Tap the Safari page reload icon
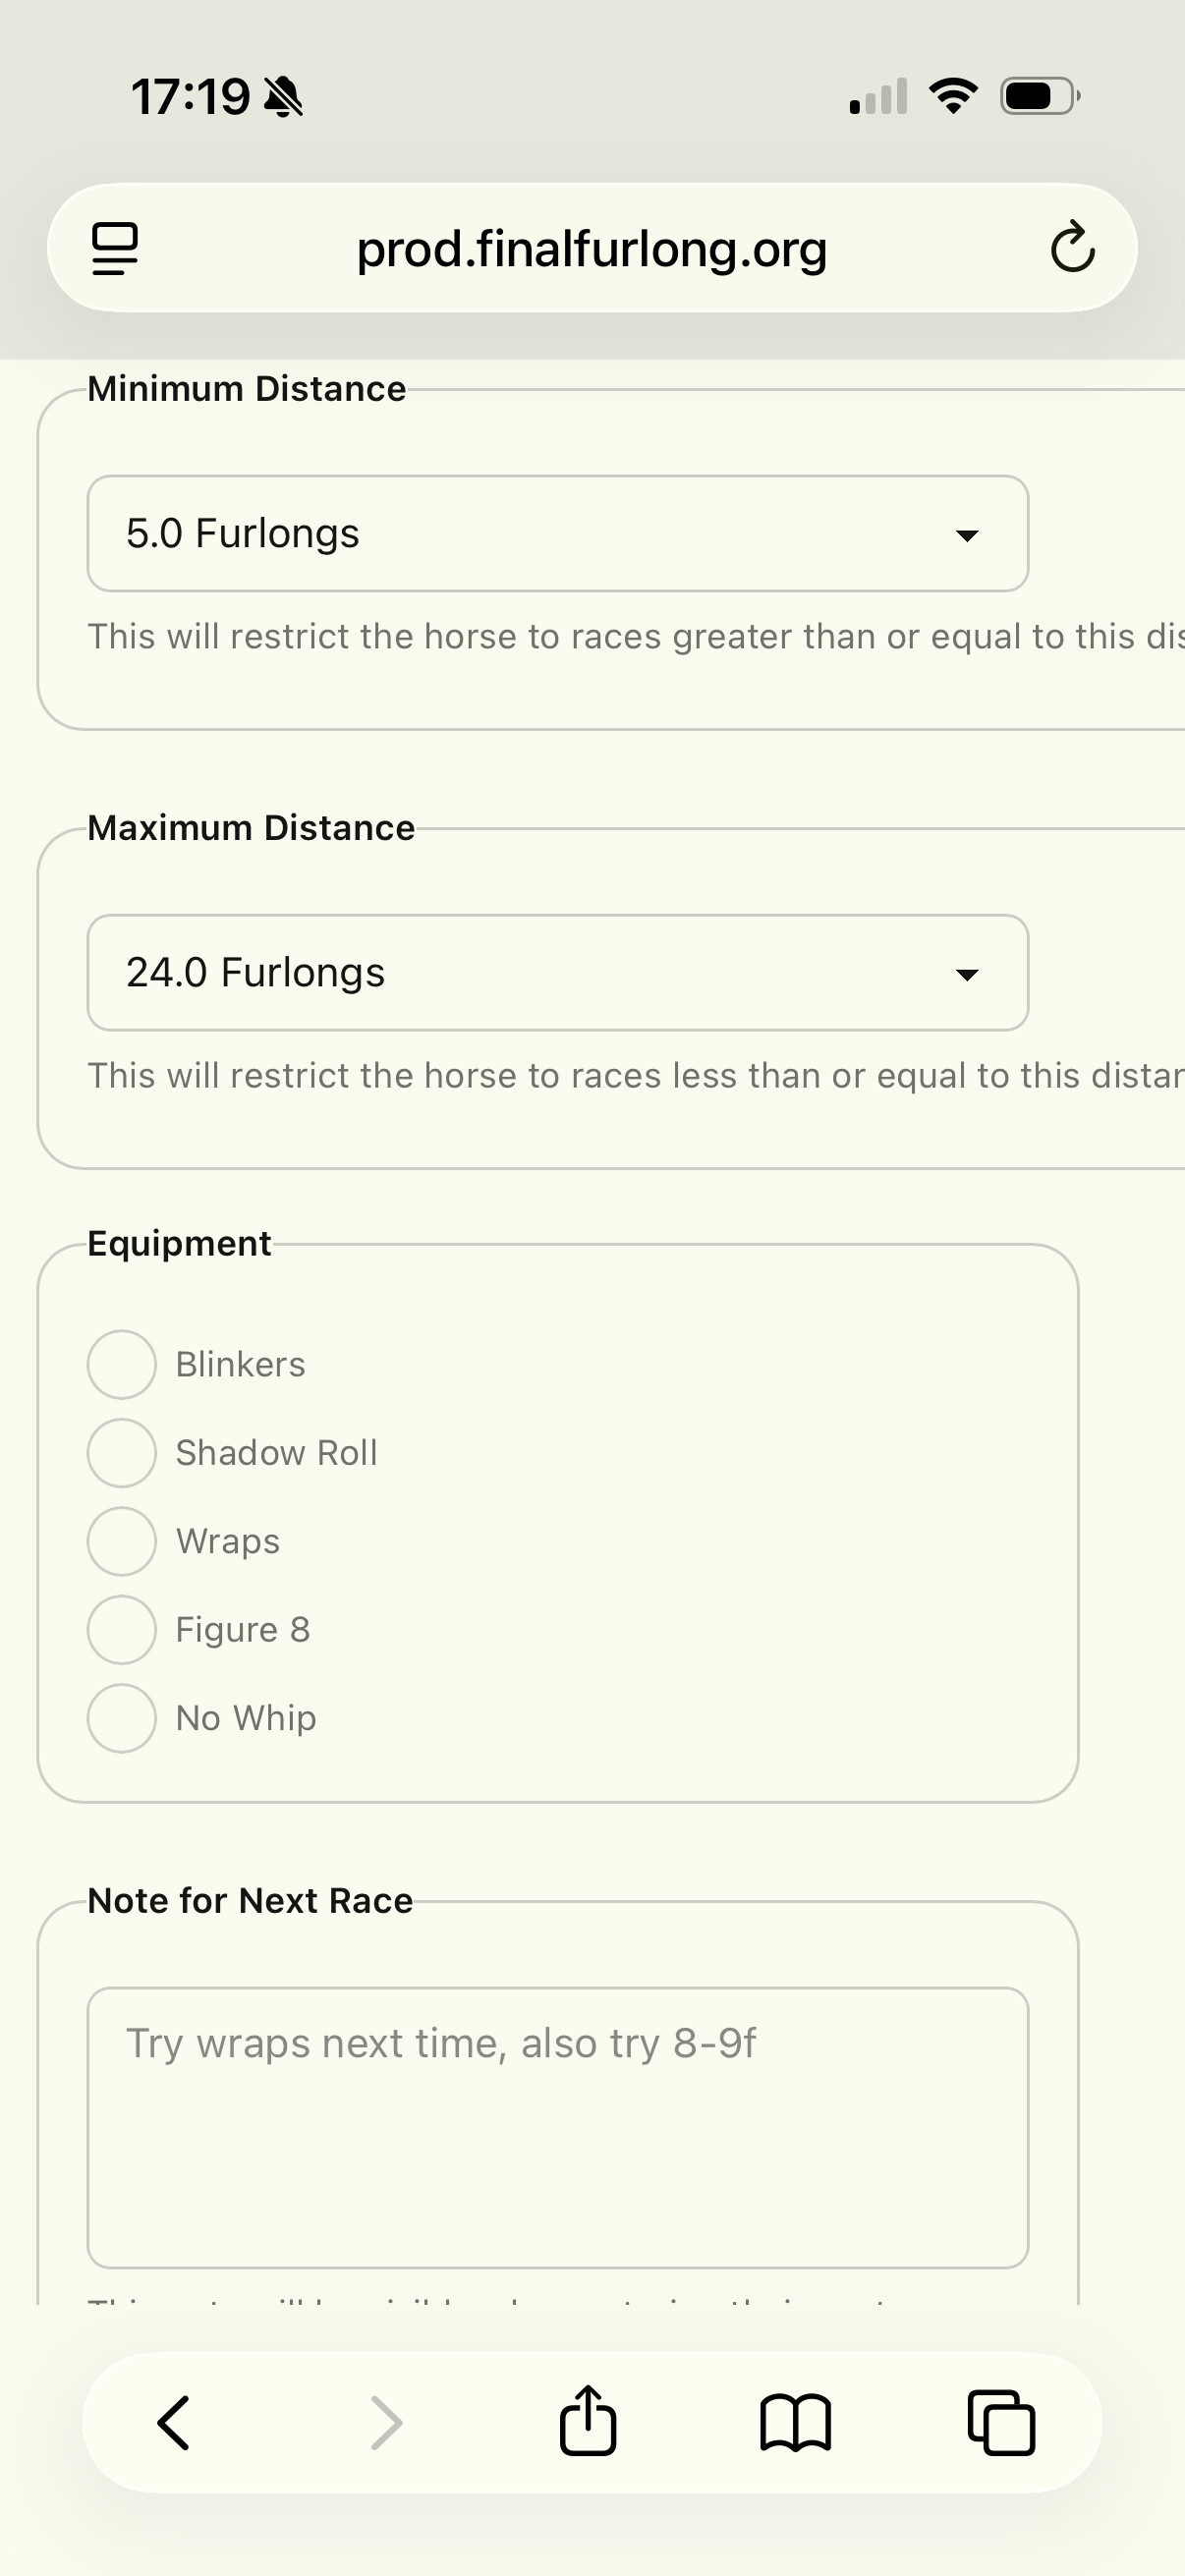Image resolution: width=1185 pixels, height=2576 pixels. tap(1072, 248)
